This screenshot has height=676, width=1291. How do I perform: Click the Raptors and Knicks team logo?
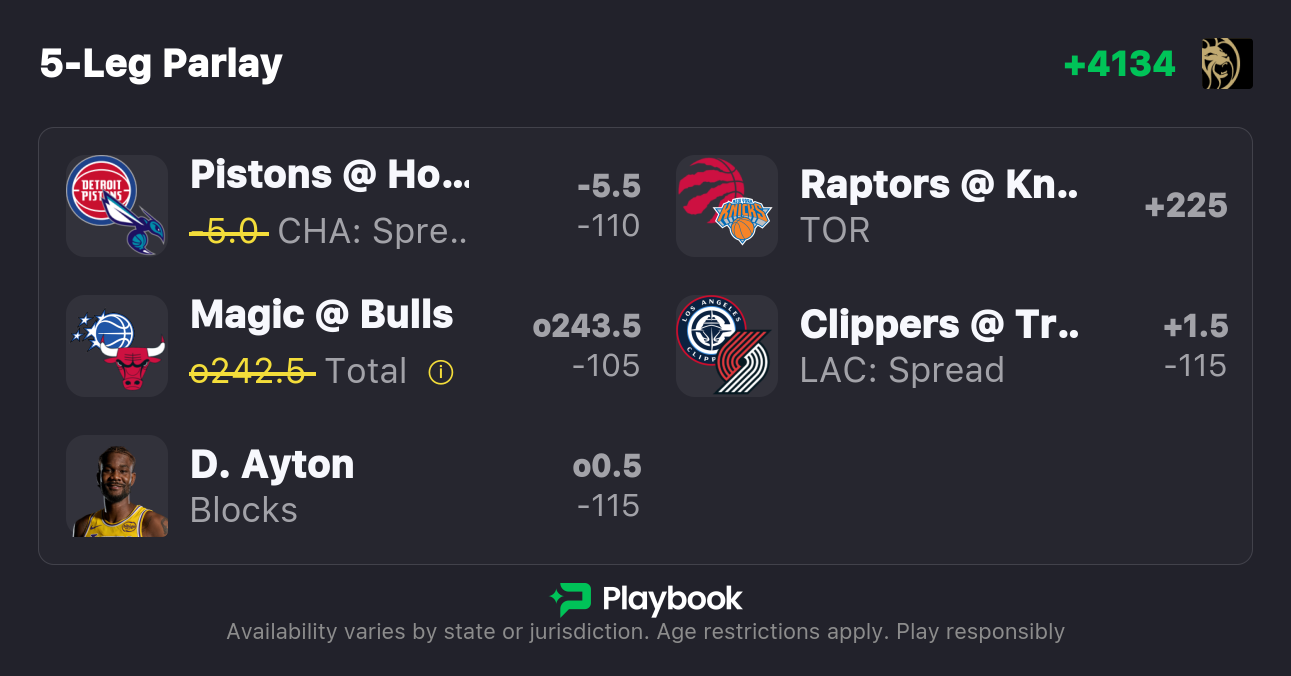(726, 206)
